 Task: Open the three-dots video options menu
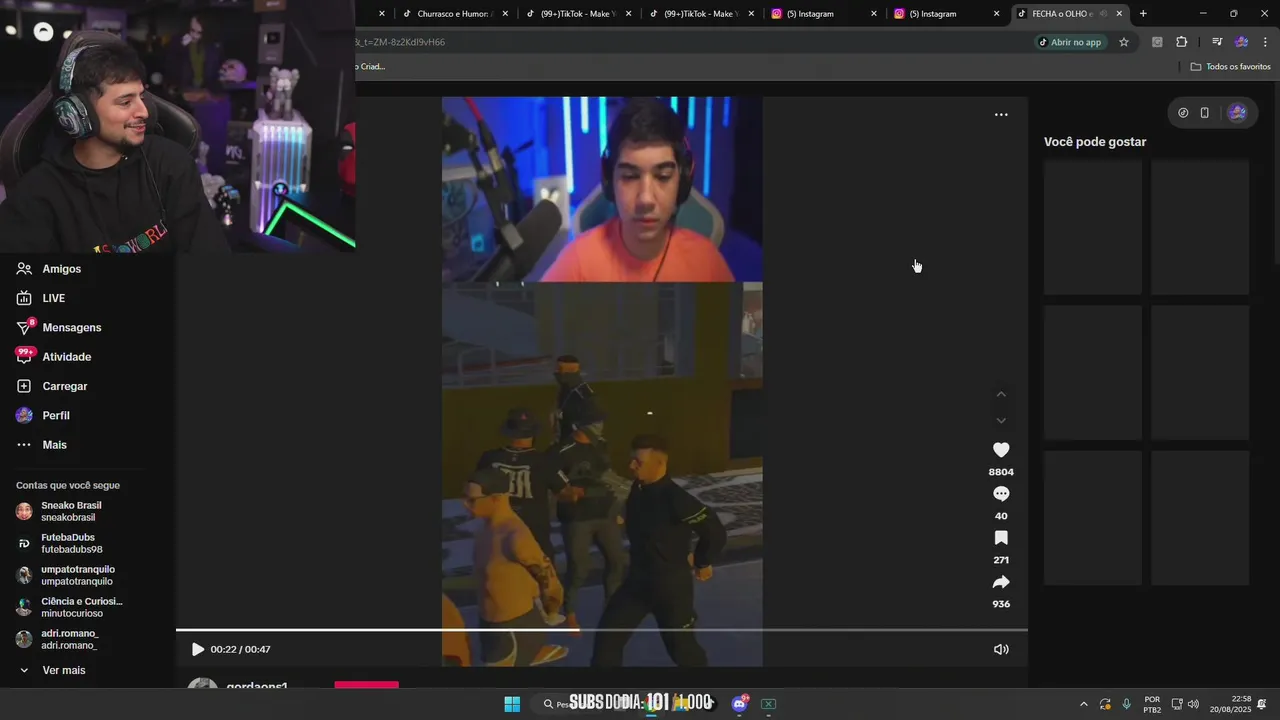point(1001,115)
